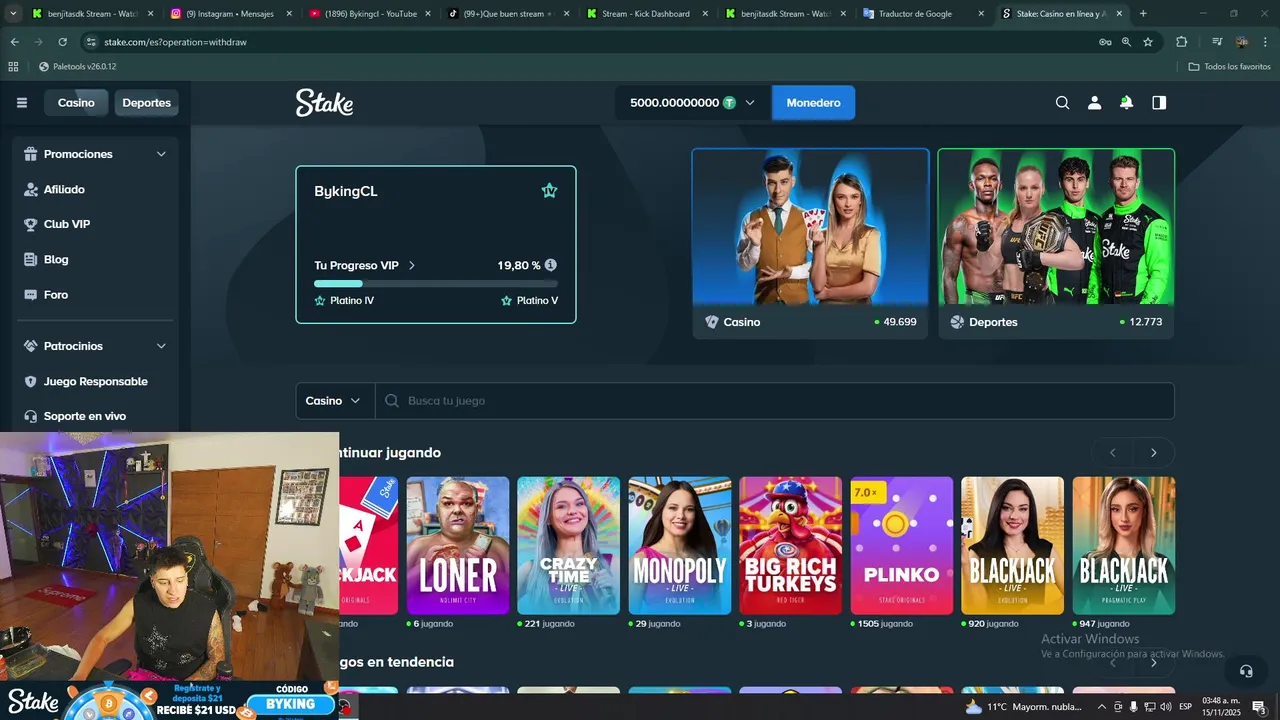Screen dimensions: 1280x720
Task: Open the notifications bell
Action: [x=1126, y=103]
